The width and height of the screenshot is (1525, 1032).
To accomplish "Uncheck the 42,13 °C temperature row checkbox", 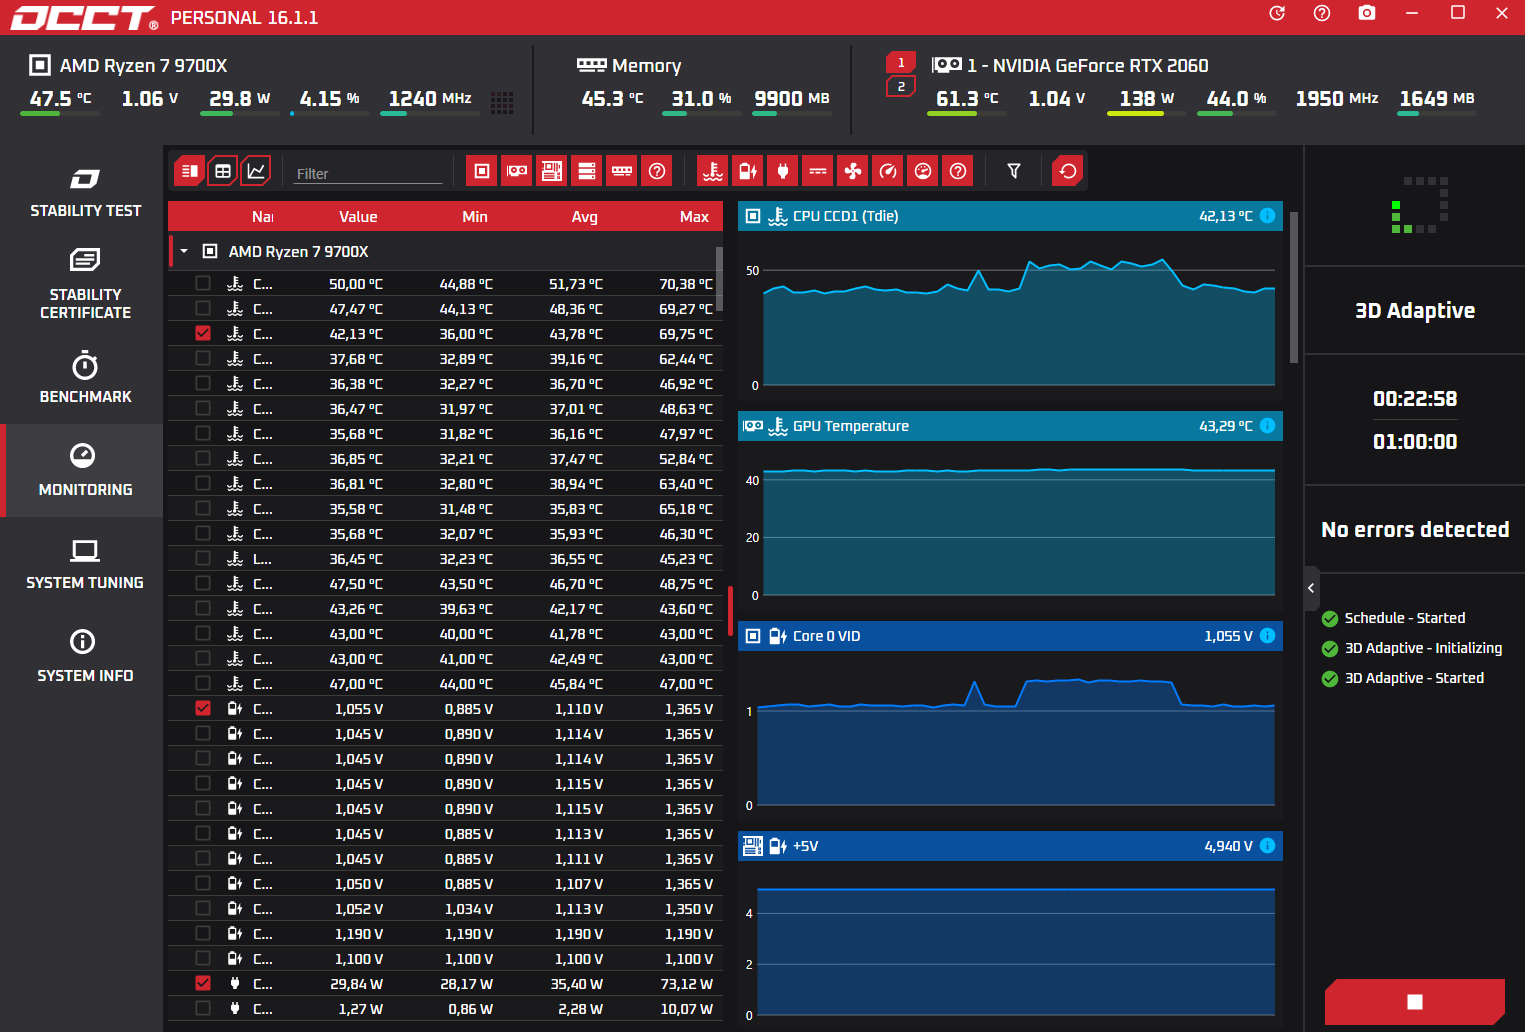I will click(x=203, y=333).
